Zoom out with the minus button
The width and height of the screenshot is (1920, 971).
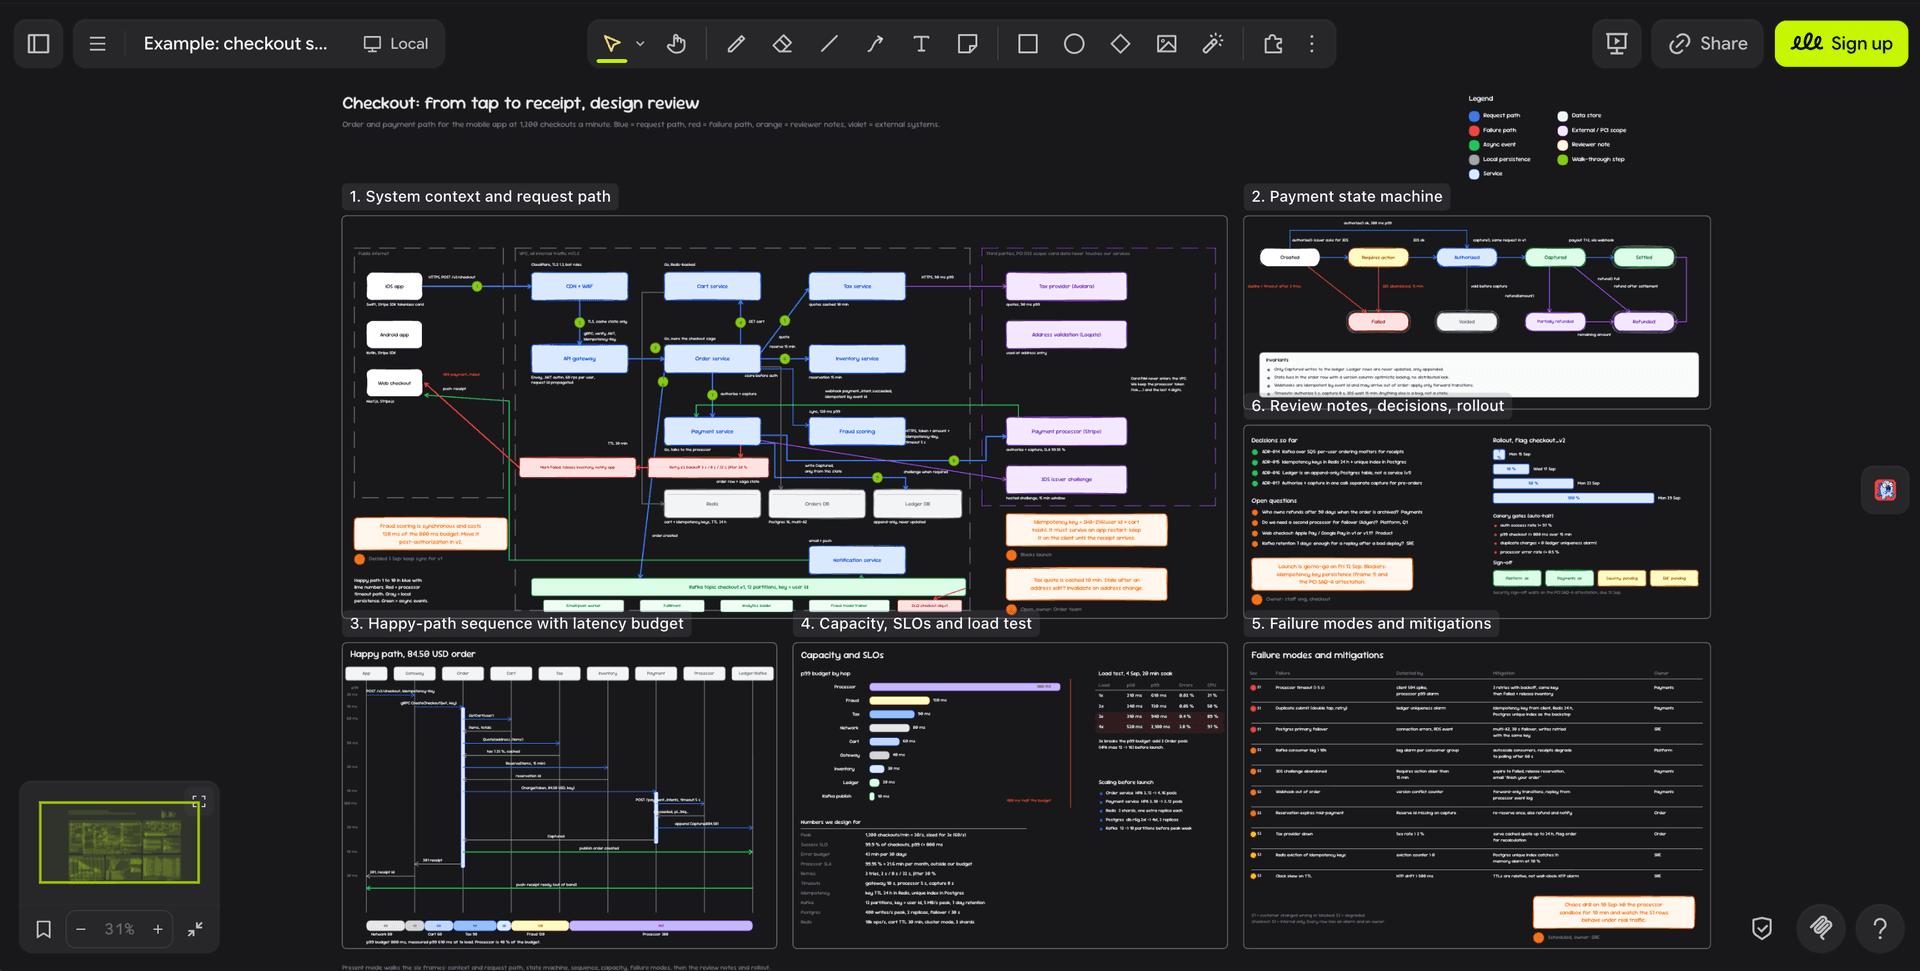pos(81,929)
